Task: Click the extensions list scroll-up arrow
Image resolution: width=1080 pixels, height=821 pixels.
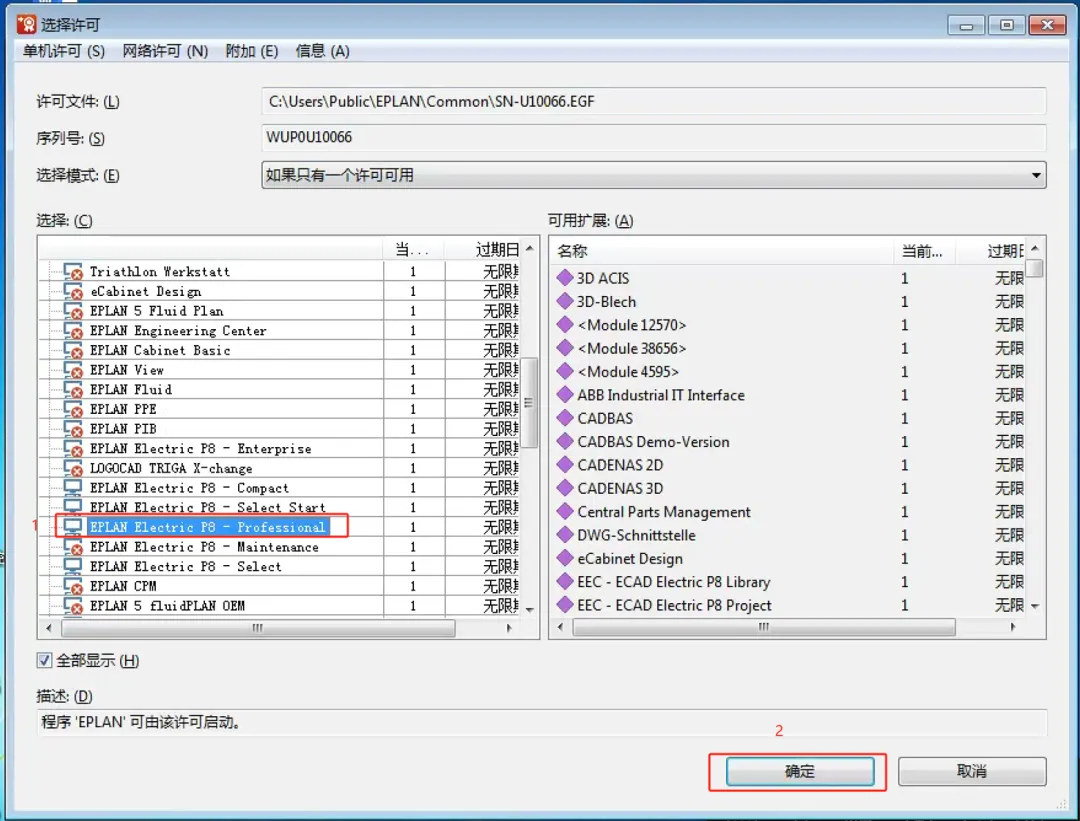Action: (1035, 248)
